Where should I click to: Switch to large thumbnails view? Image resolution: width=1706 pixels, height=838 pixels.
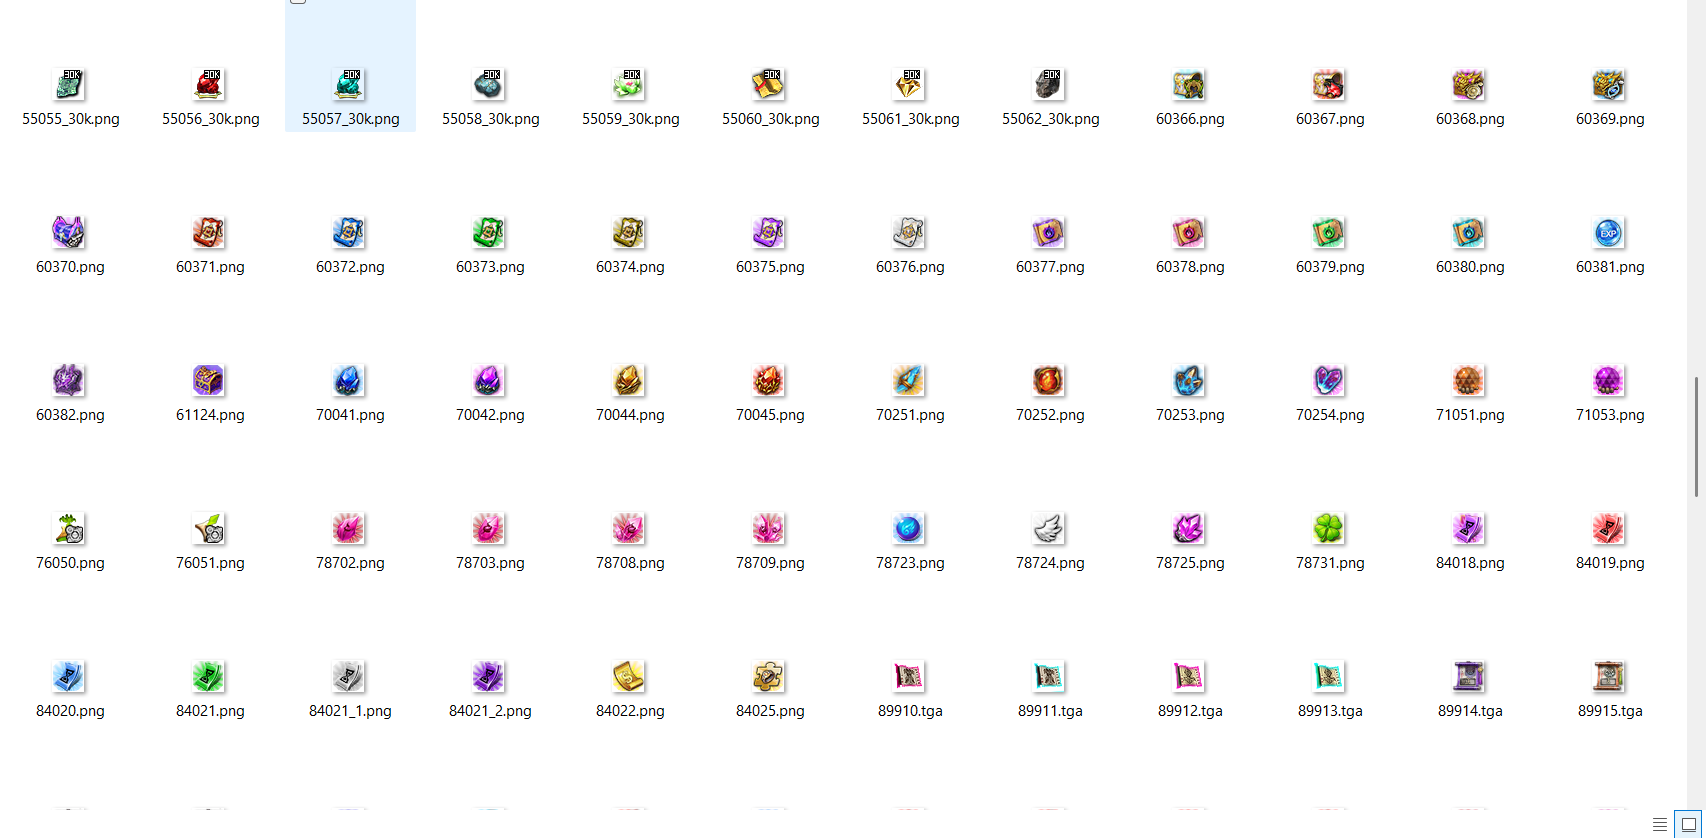1689,825
